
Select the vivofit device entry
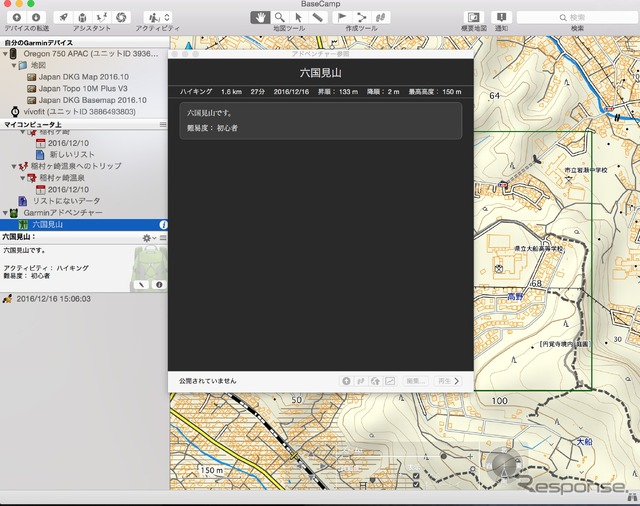click(x=80, y=111)
